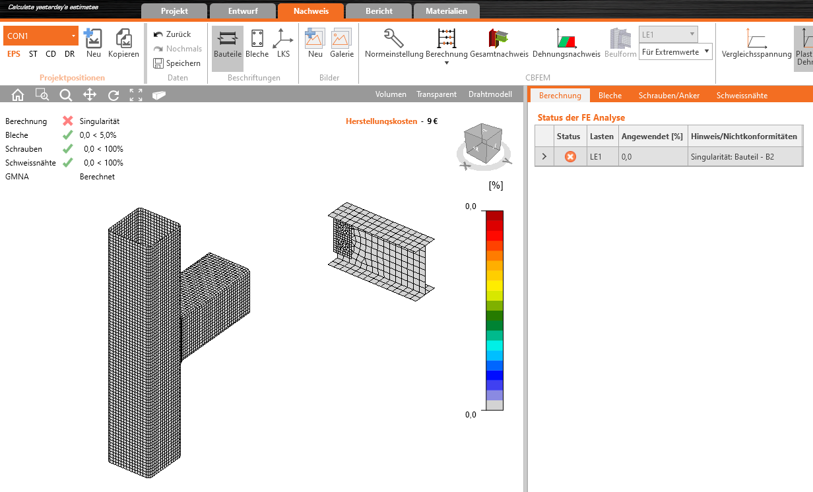Click the Drahtmodell view button
The image size is (813, 492).
click(490, 94)
